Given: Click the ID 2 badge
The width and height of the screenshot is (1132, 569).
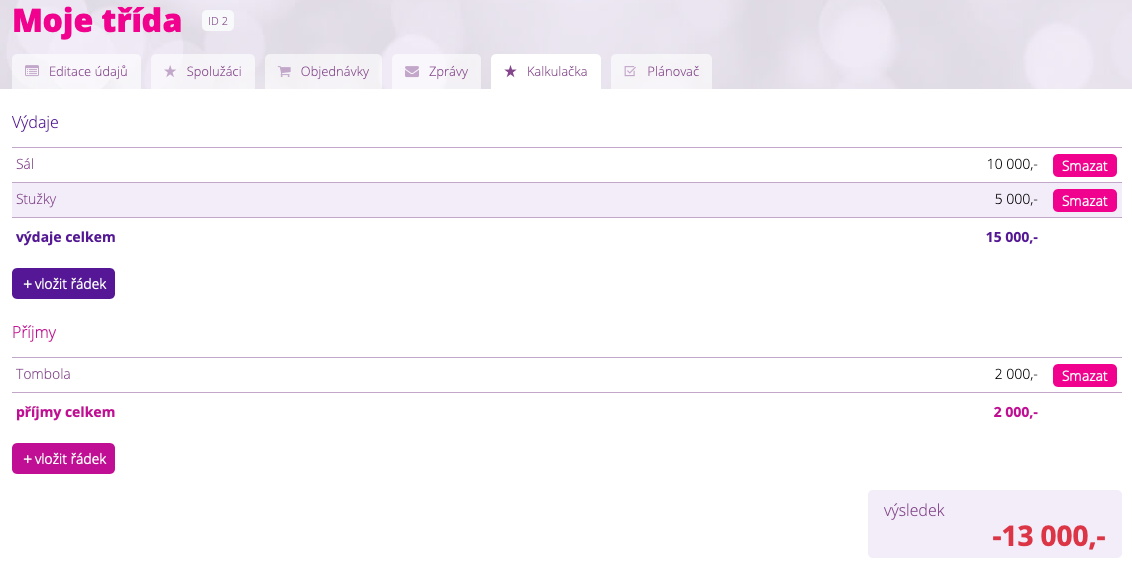Looking at the screenshot, I should click(218, 21).
